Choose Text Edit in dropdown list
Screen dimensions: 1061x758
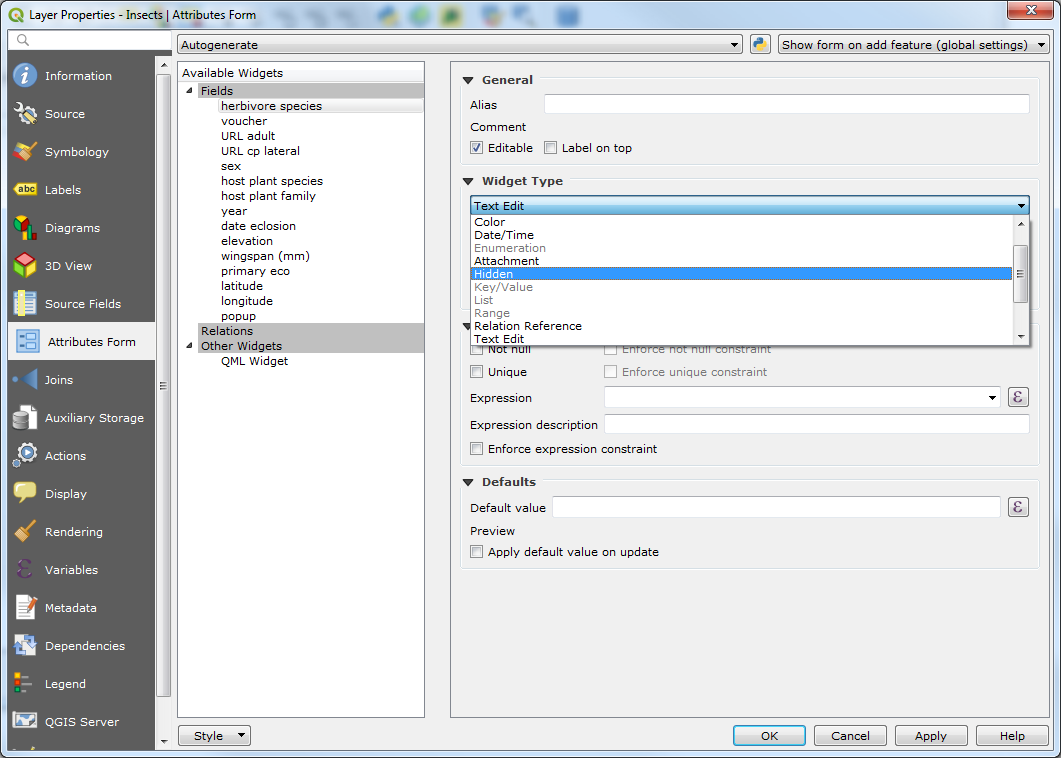(741, 339)
